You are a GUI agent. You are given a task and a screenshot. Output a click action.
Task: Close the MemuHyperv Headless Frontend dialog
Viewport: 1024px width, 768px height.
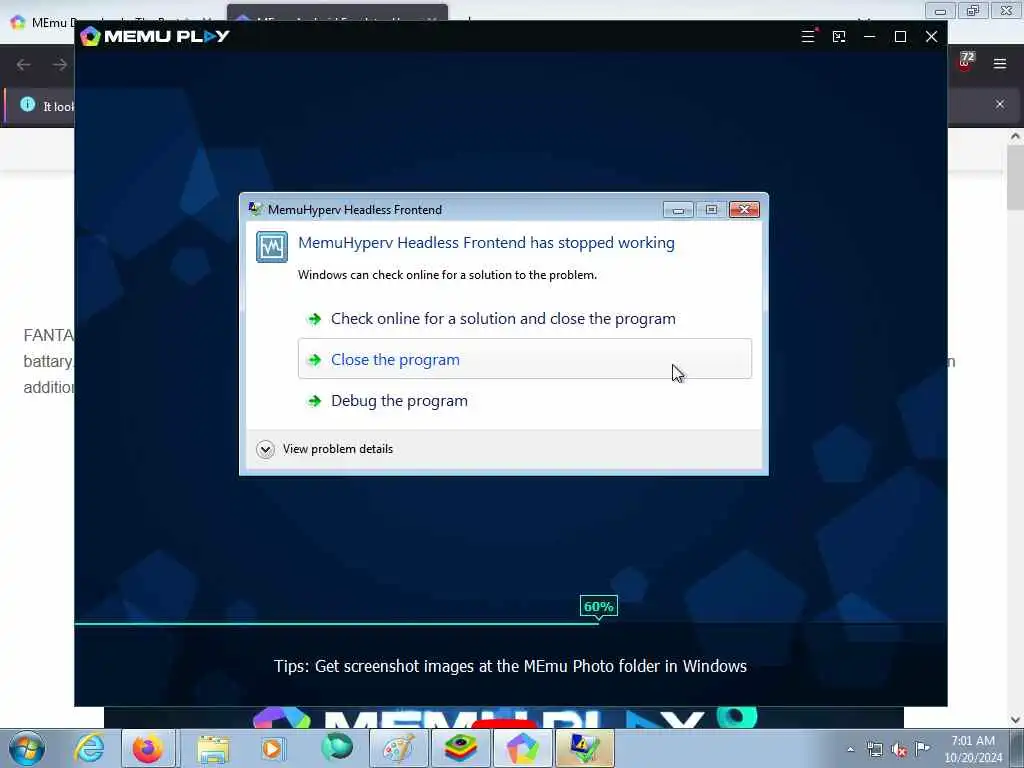(744, 209)
